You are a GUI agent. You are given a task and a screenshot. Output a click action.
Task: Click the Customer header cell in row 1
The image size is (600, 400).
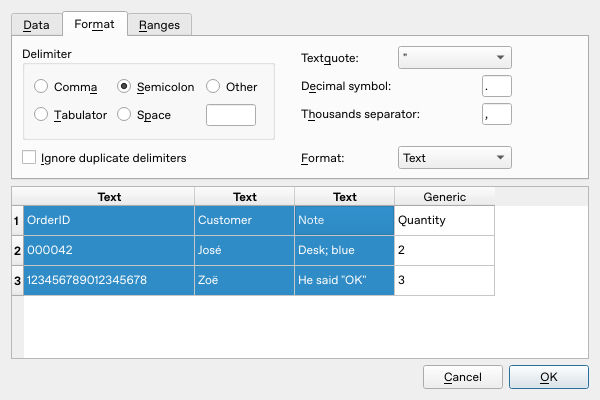coord(245,220)
